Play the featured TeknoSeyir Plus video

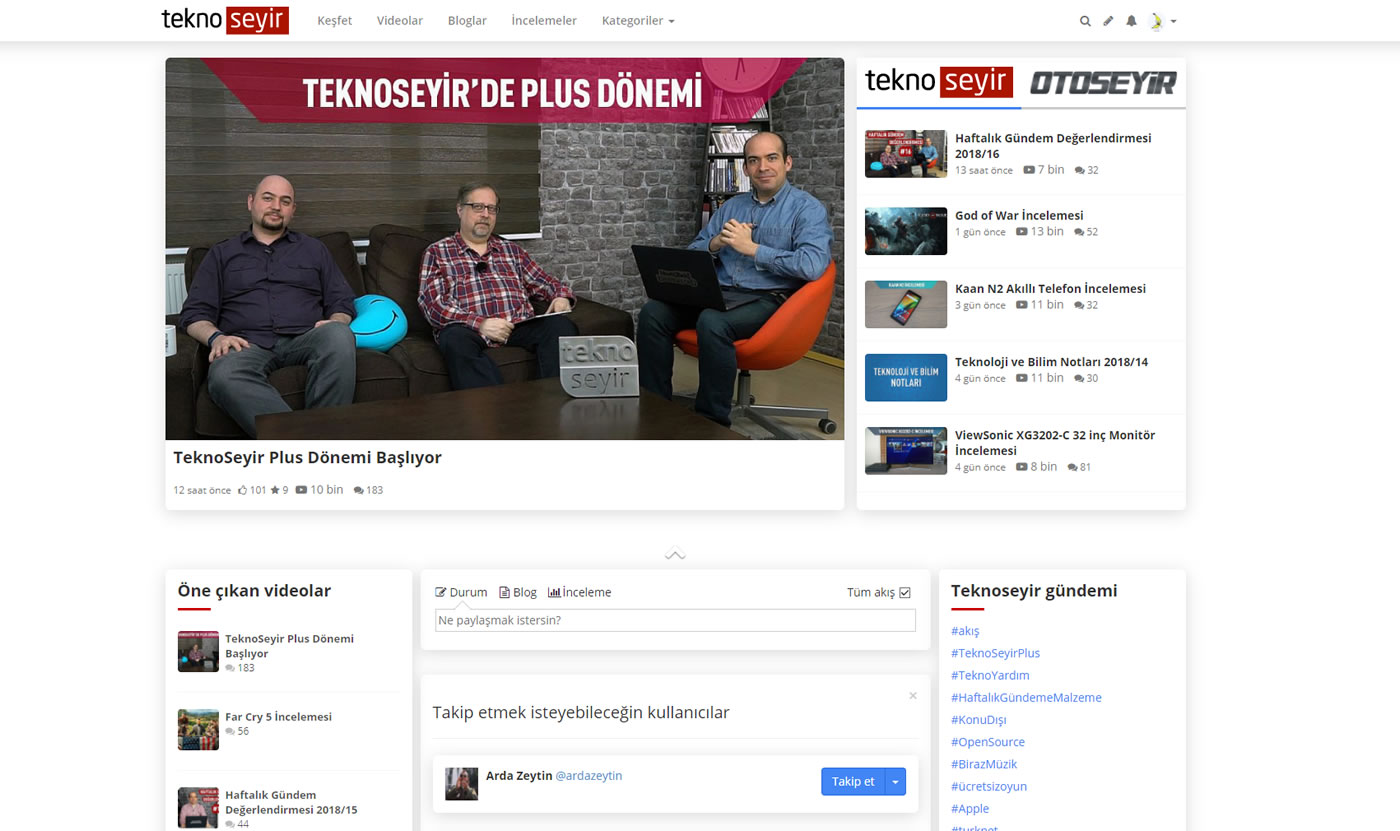point(505,248)
